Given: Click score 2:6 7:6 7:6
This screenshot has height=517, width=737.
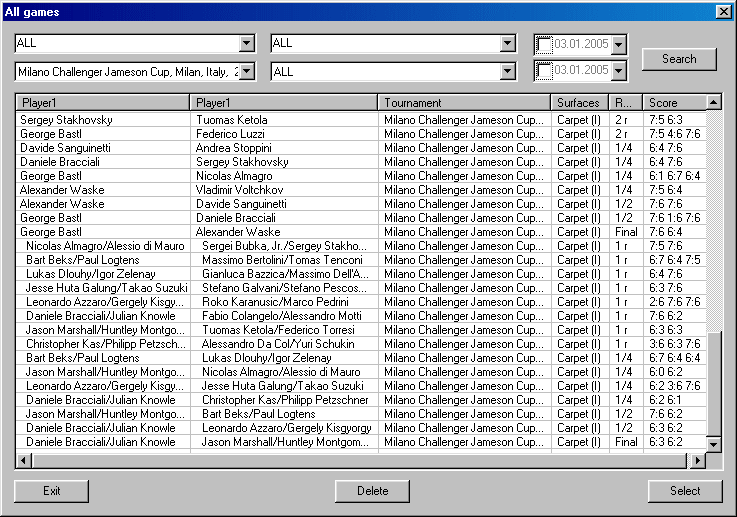Looking at the screenshot, I should point(674,302).
